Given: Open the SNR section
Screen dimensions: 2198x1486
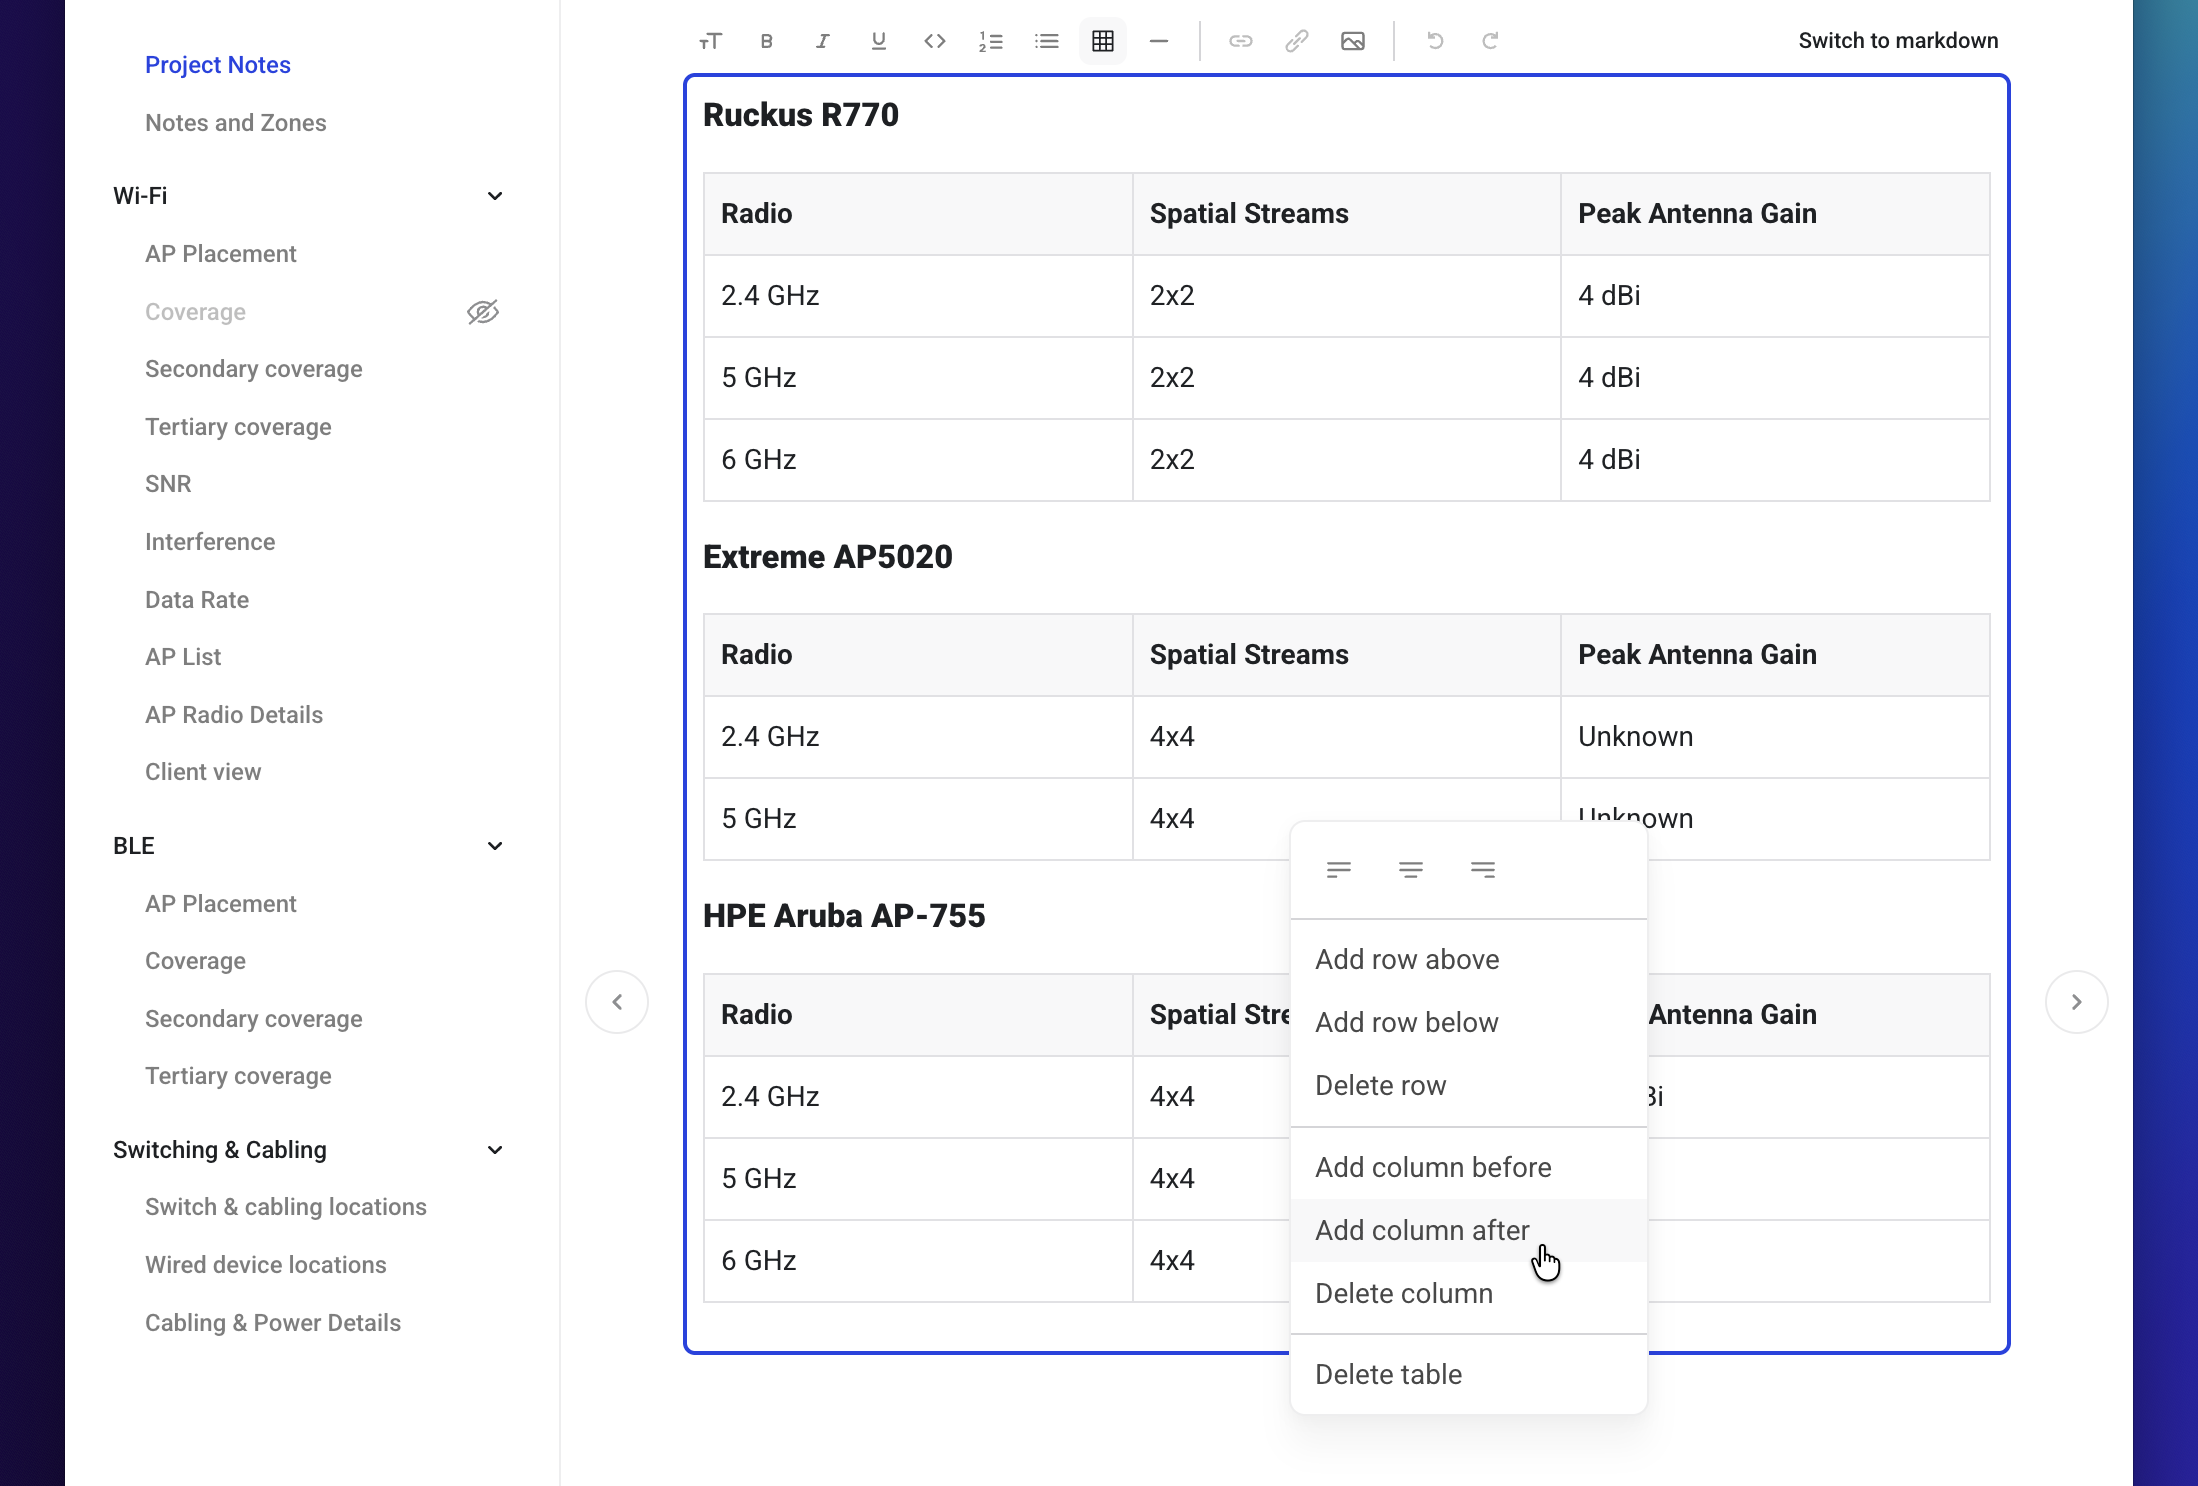Looking at the screenshot, I should [x=168, y=484].
